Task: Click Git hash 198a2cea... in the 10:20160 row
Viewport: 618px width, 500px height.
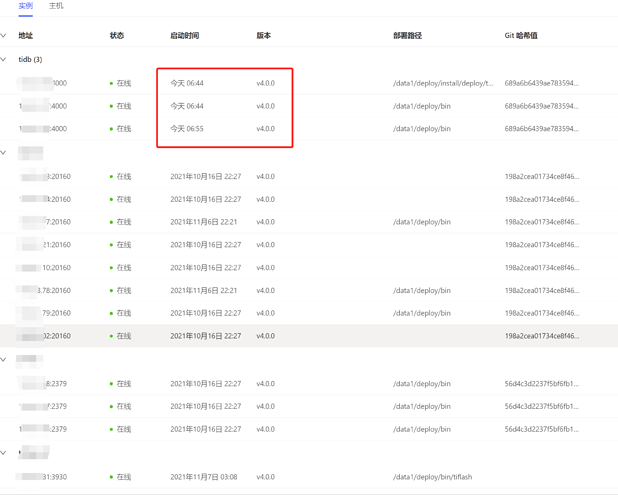Action: tap(542, 268)
